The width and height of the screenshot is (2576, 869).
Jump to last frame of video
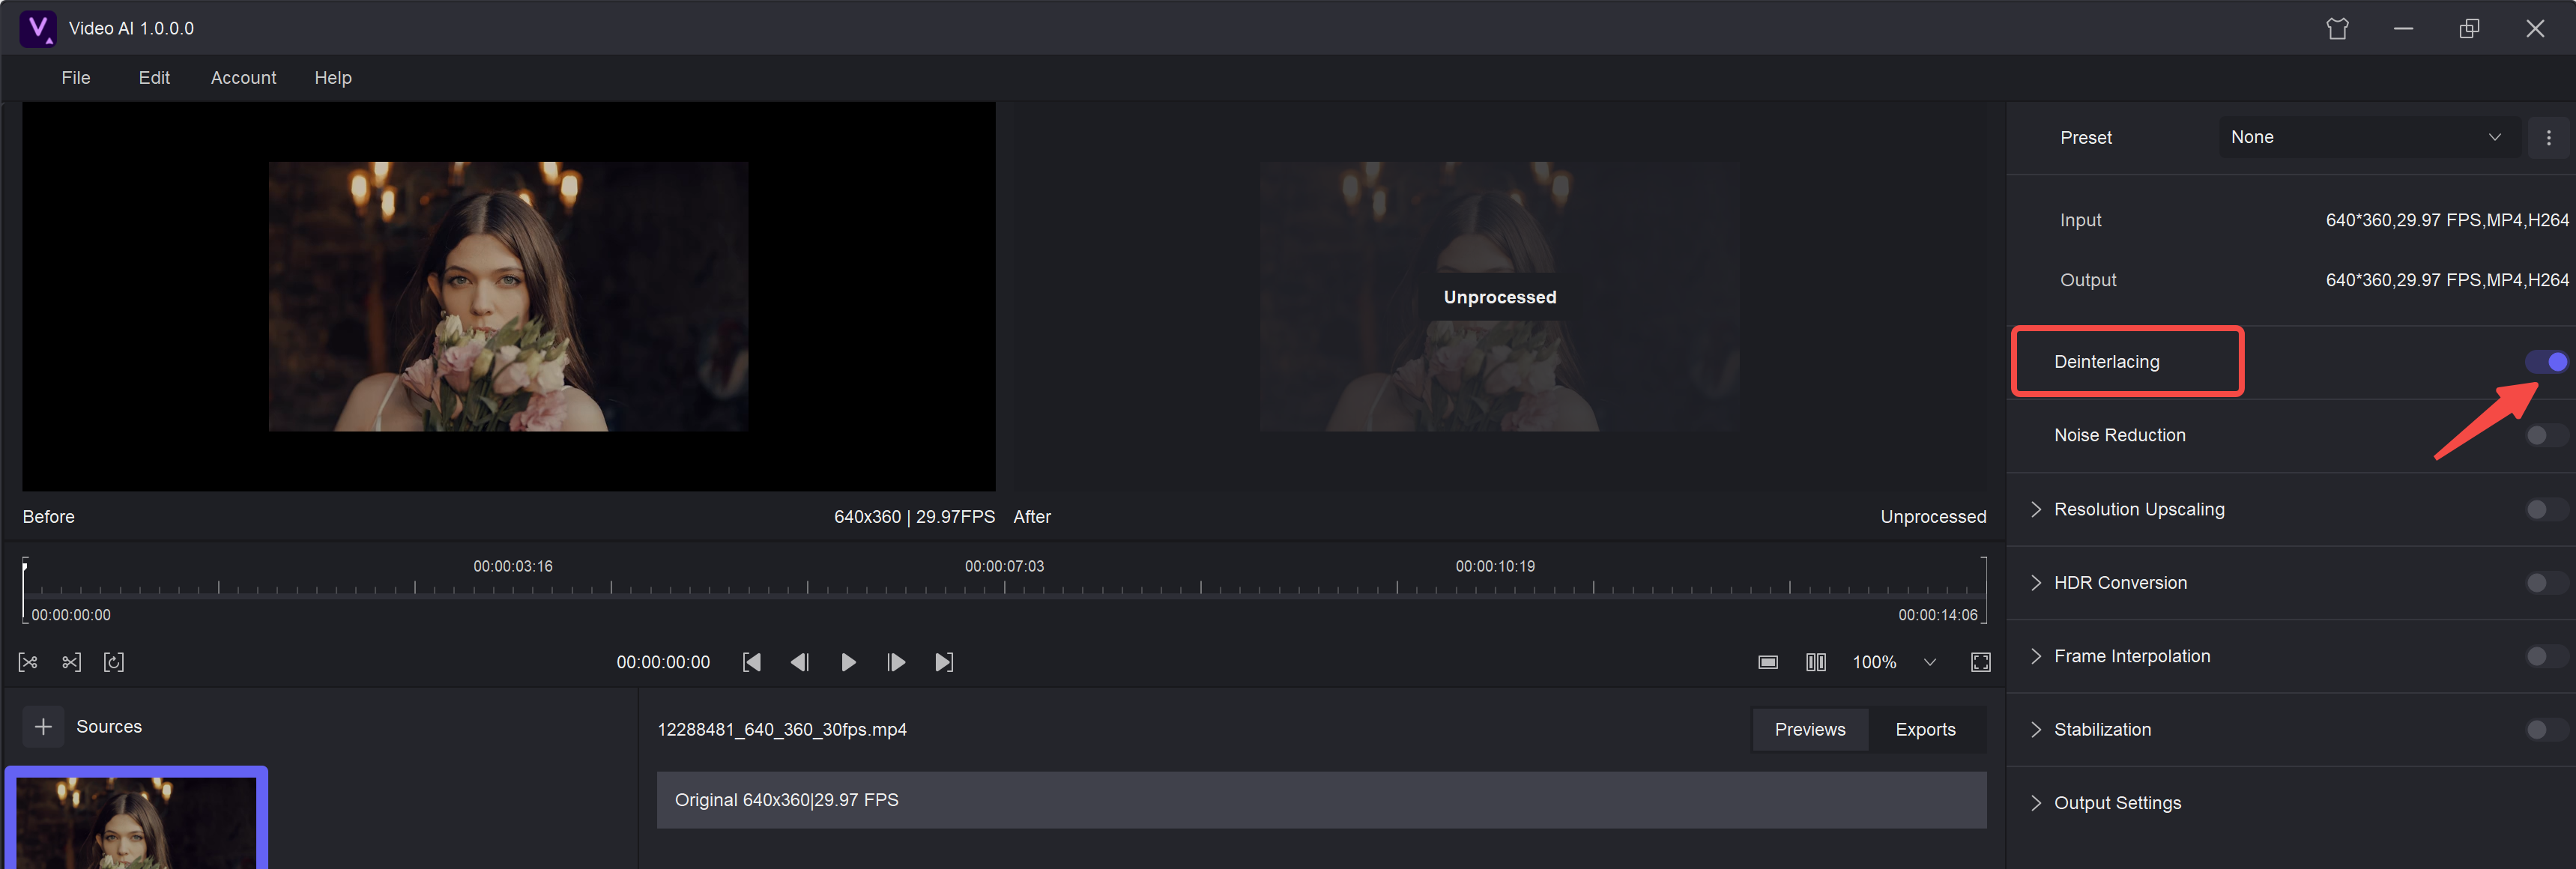944,662
